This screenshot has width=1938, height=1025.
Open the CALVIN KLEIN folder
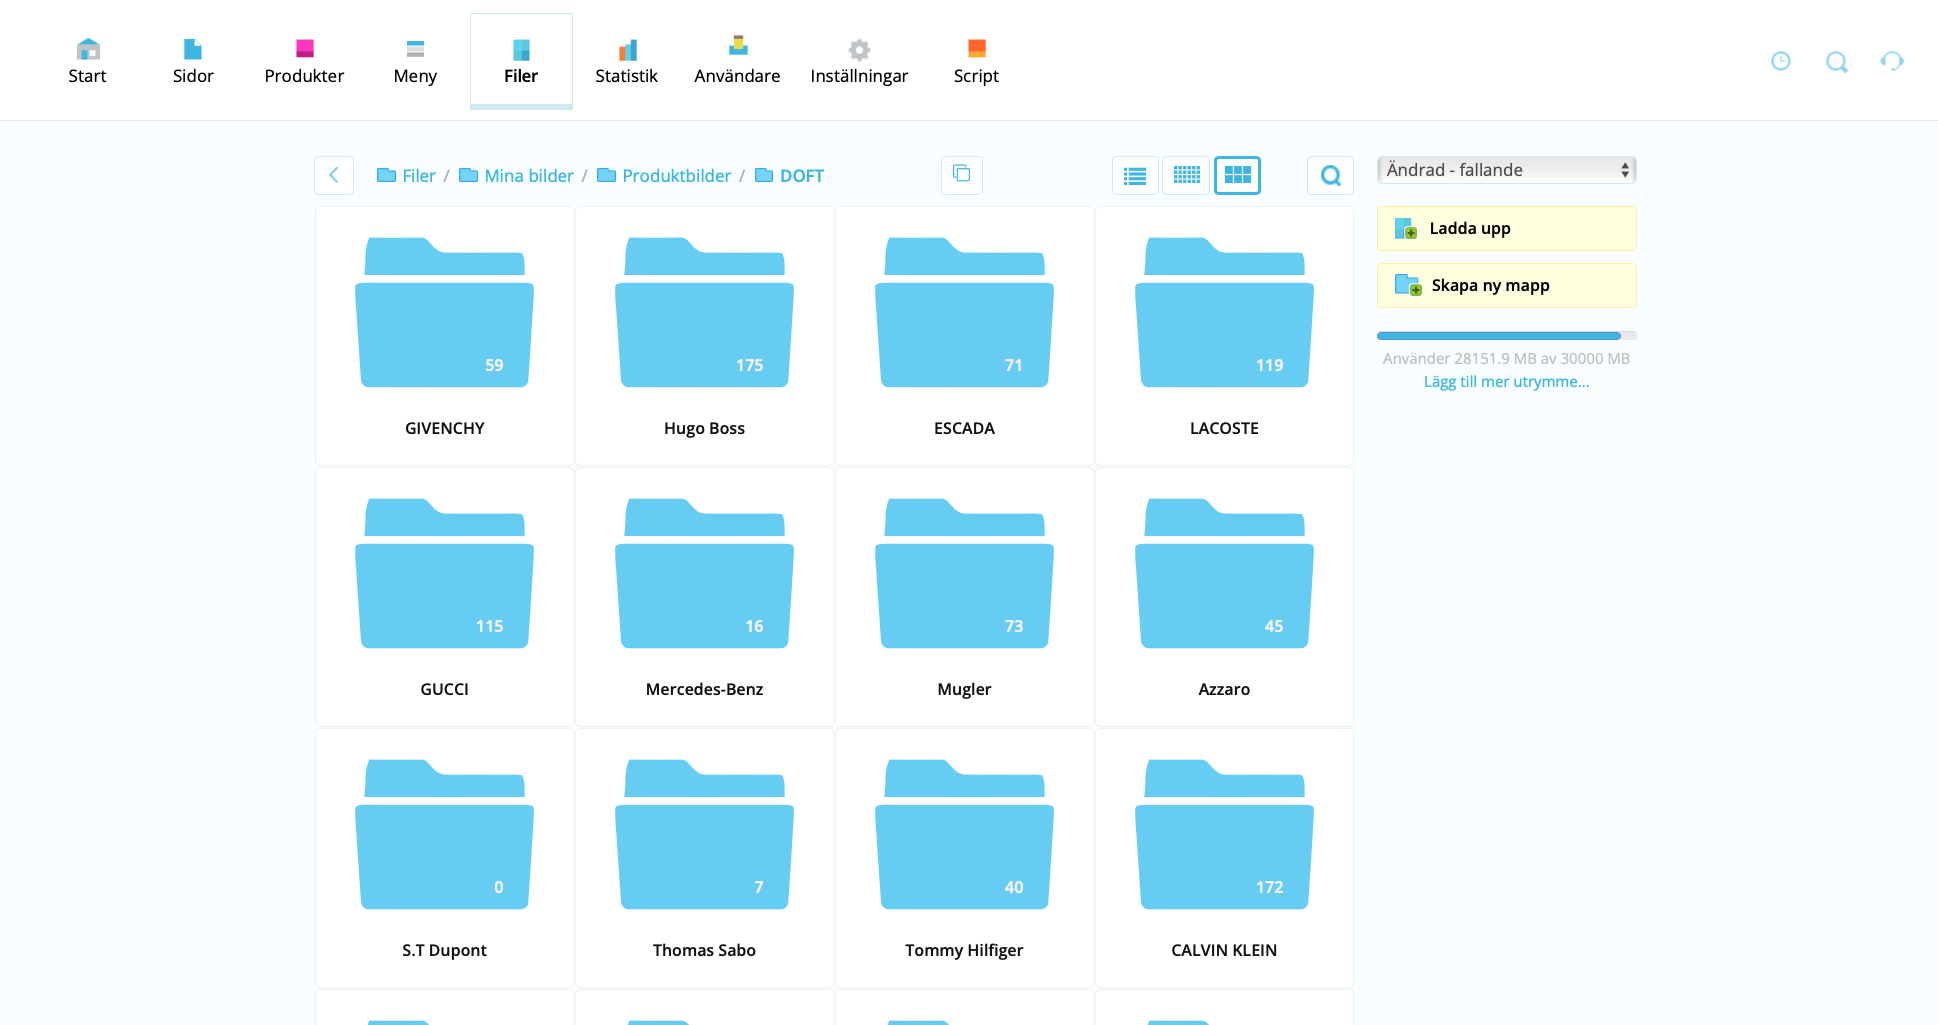[1225, 858]
